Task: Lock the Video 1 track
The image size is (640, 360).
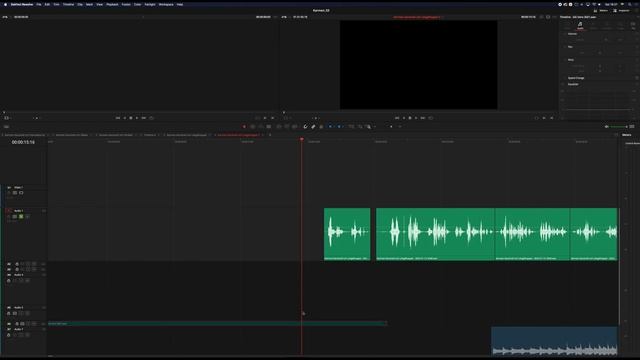Action: pyautogui.click(x=9, y=193)
